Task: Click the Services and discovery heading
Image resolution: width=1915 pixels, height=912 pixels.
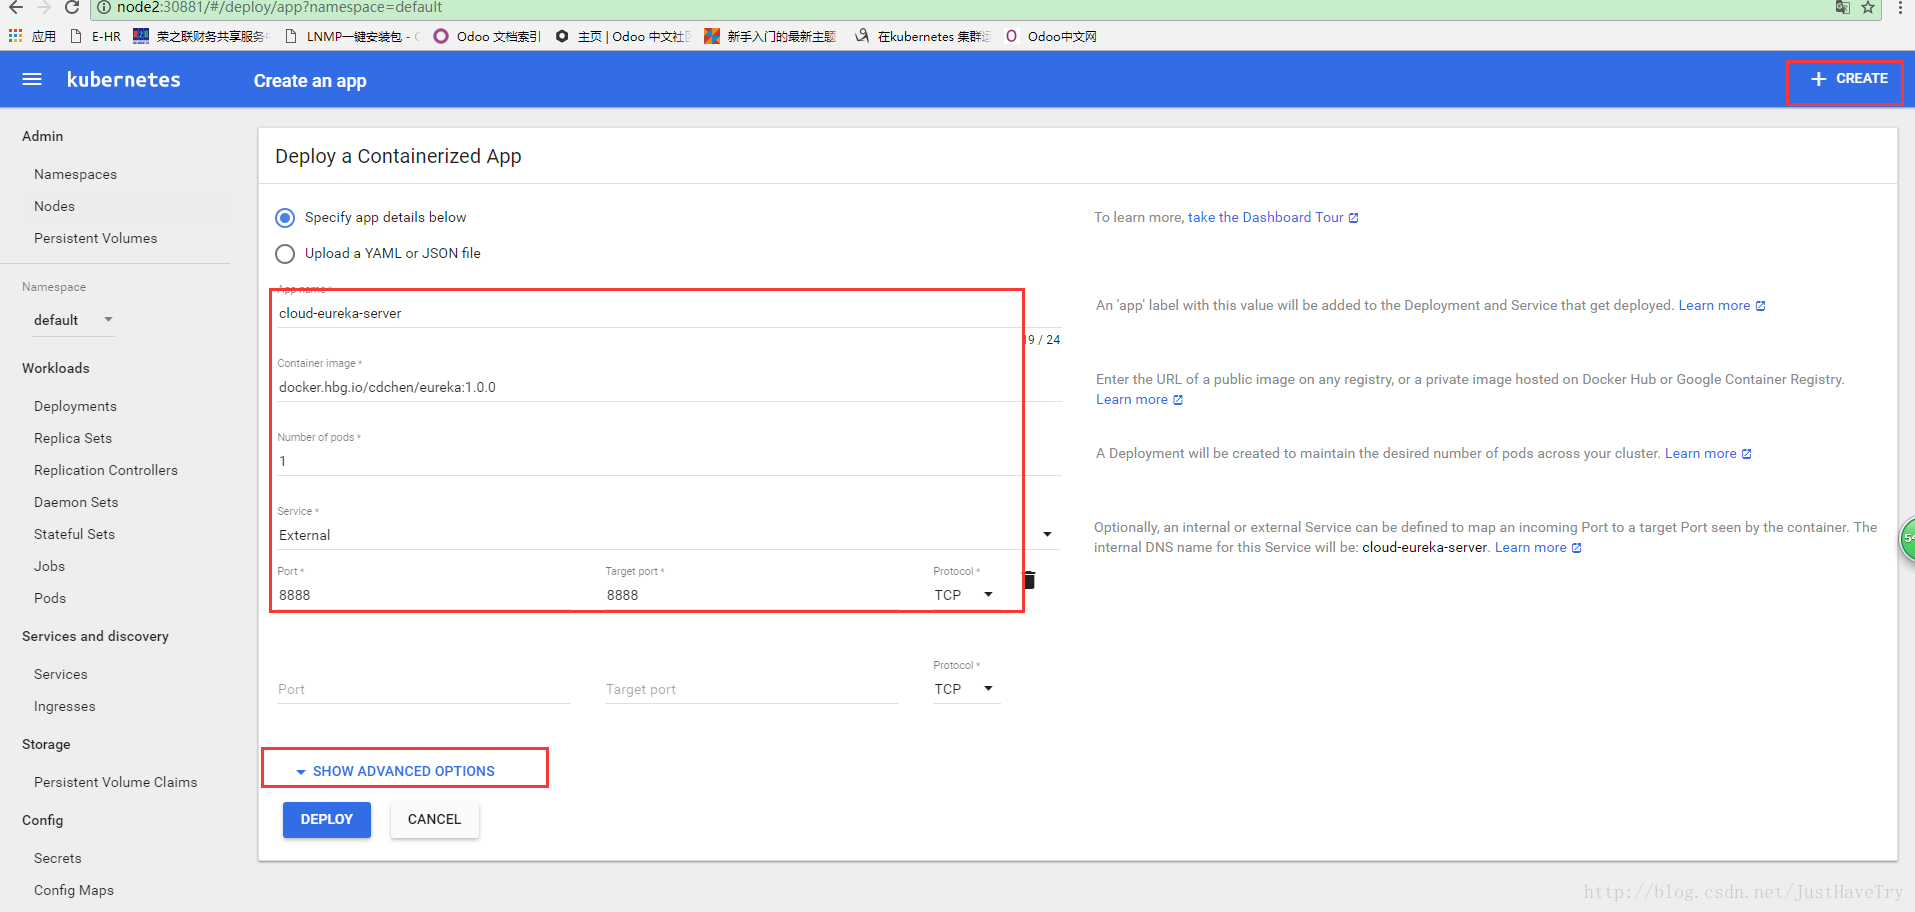Action: click(95, 636)
